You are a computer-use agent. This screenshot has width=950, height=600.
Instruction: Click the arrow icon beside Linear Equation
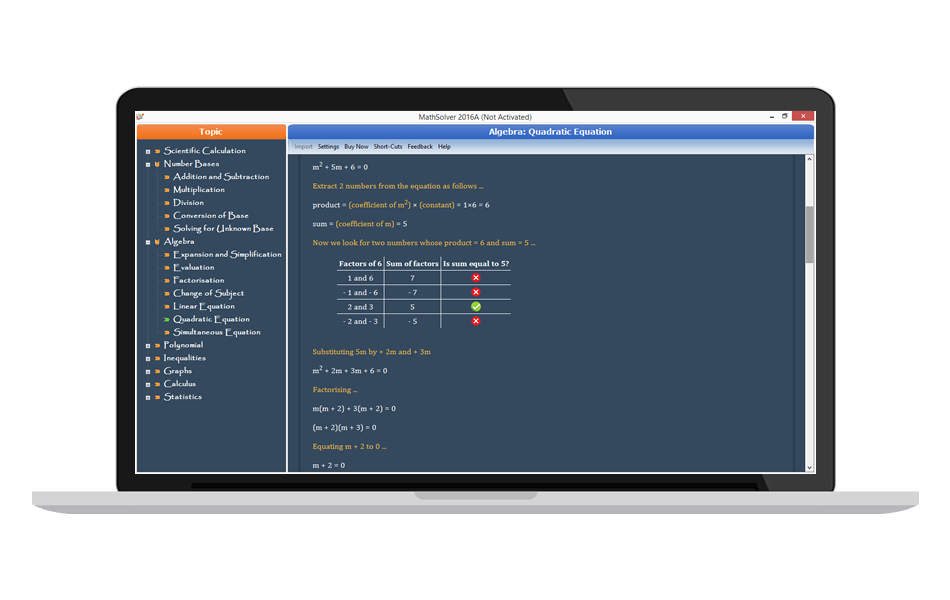(x=167, y=305)
